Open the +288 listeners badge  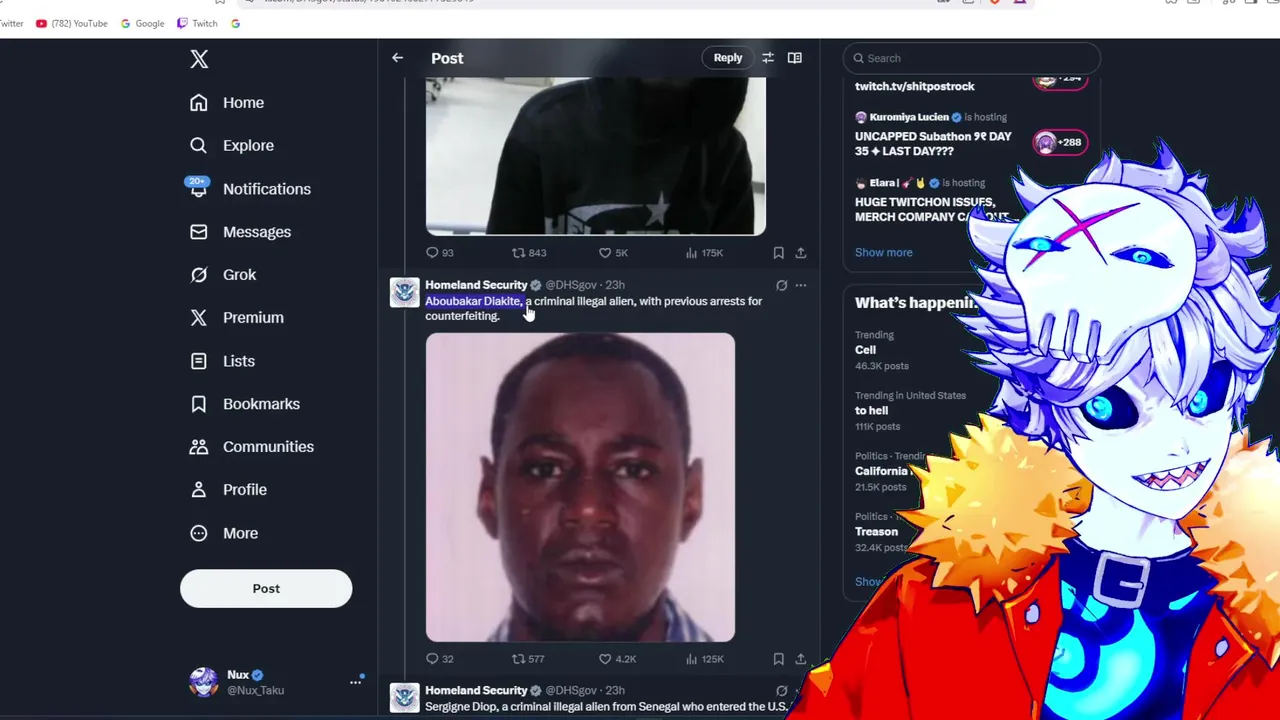[x=1060, y=142]
